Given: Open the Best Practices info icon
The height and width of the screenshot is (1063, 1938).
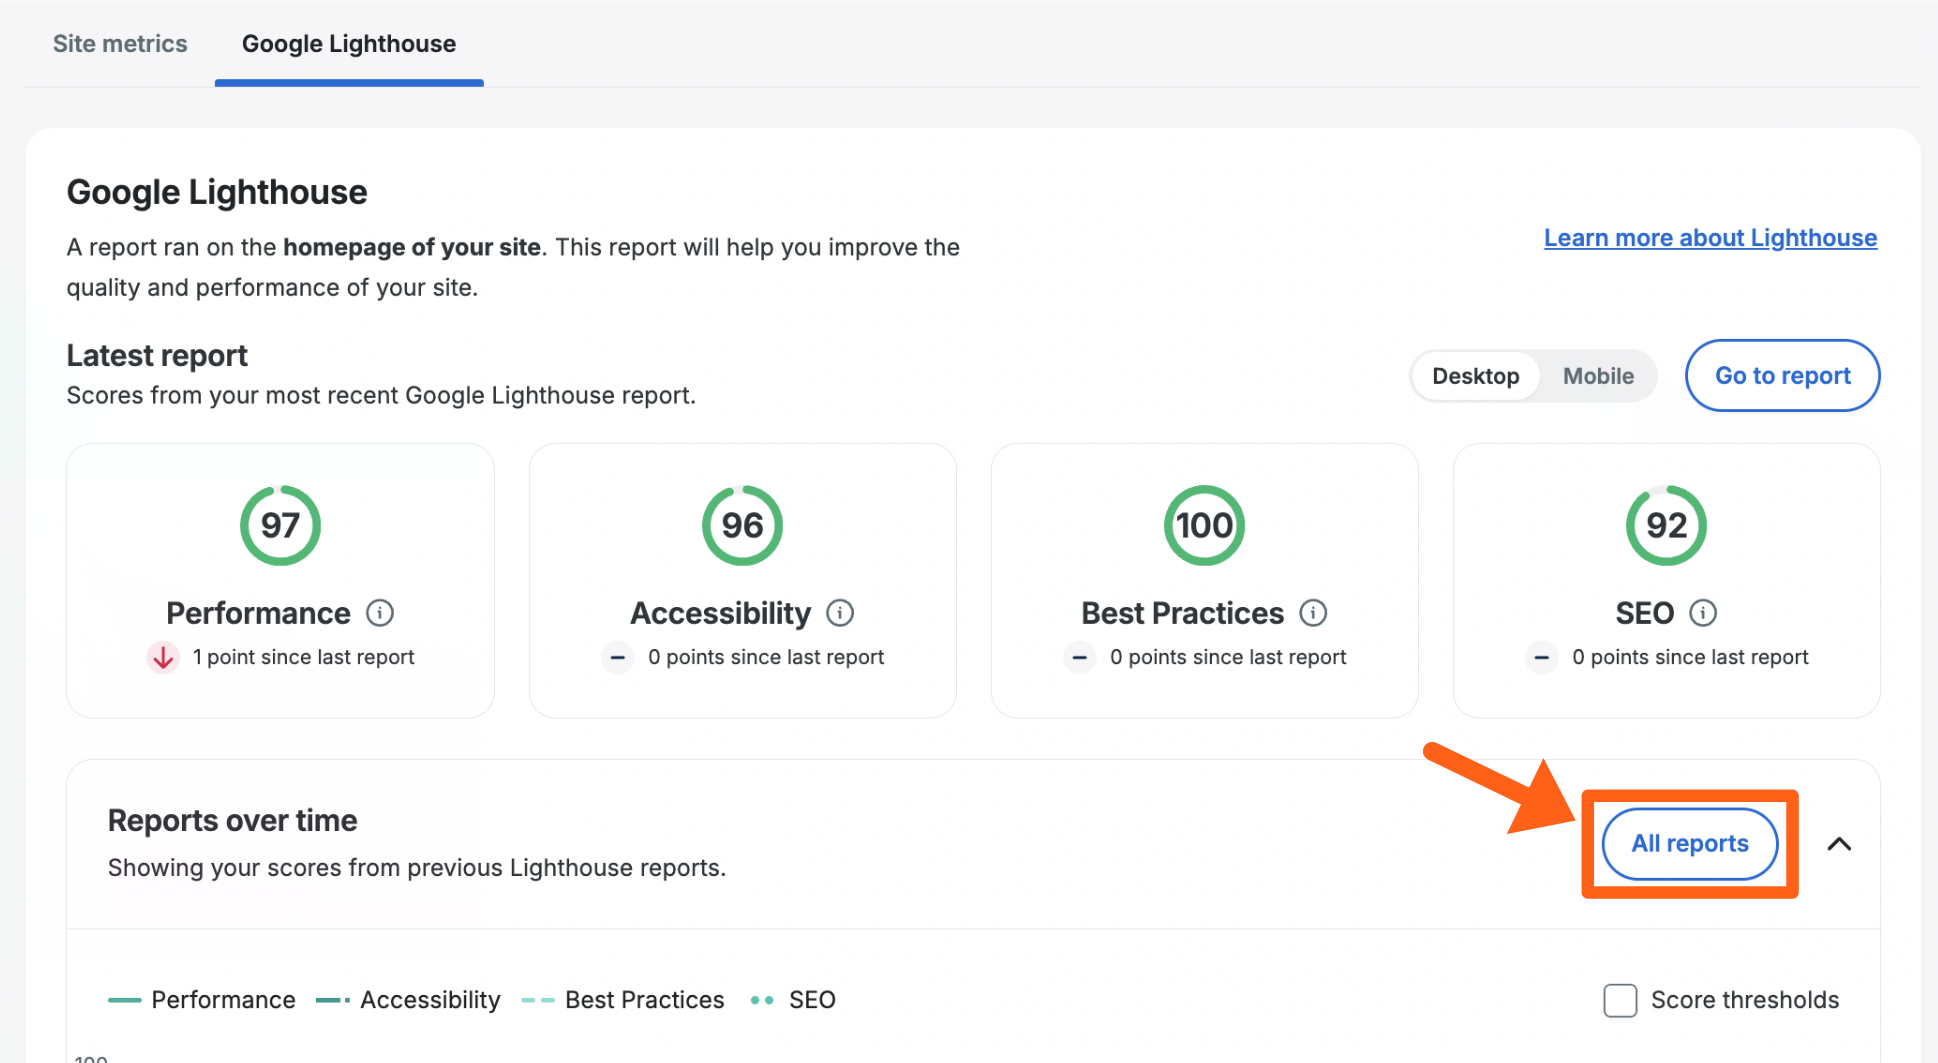Looking at the screenshot, I should 1313,613.
